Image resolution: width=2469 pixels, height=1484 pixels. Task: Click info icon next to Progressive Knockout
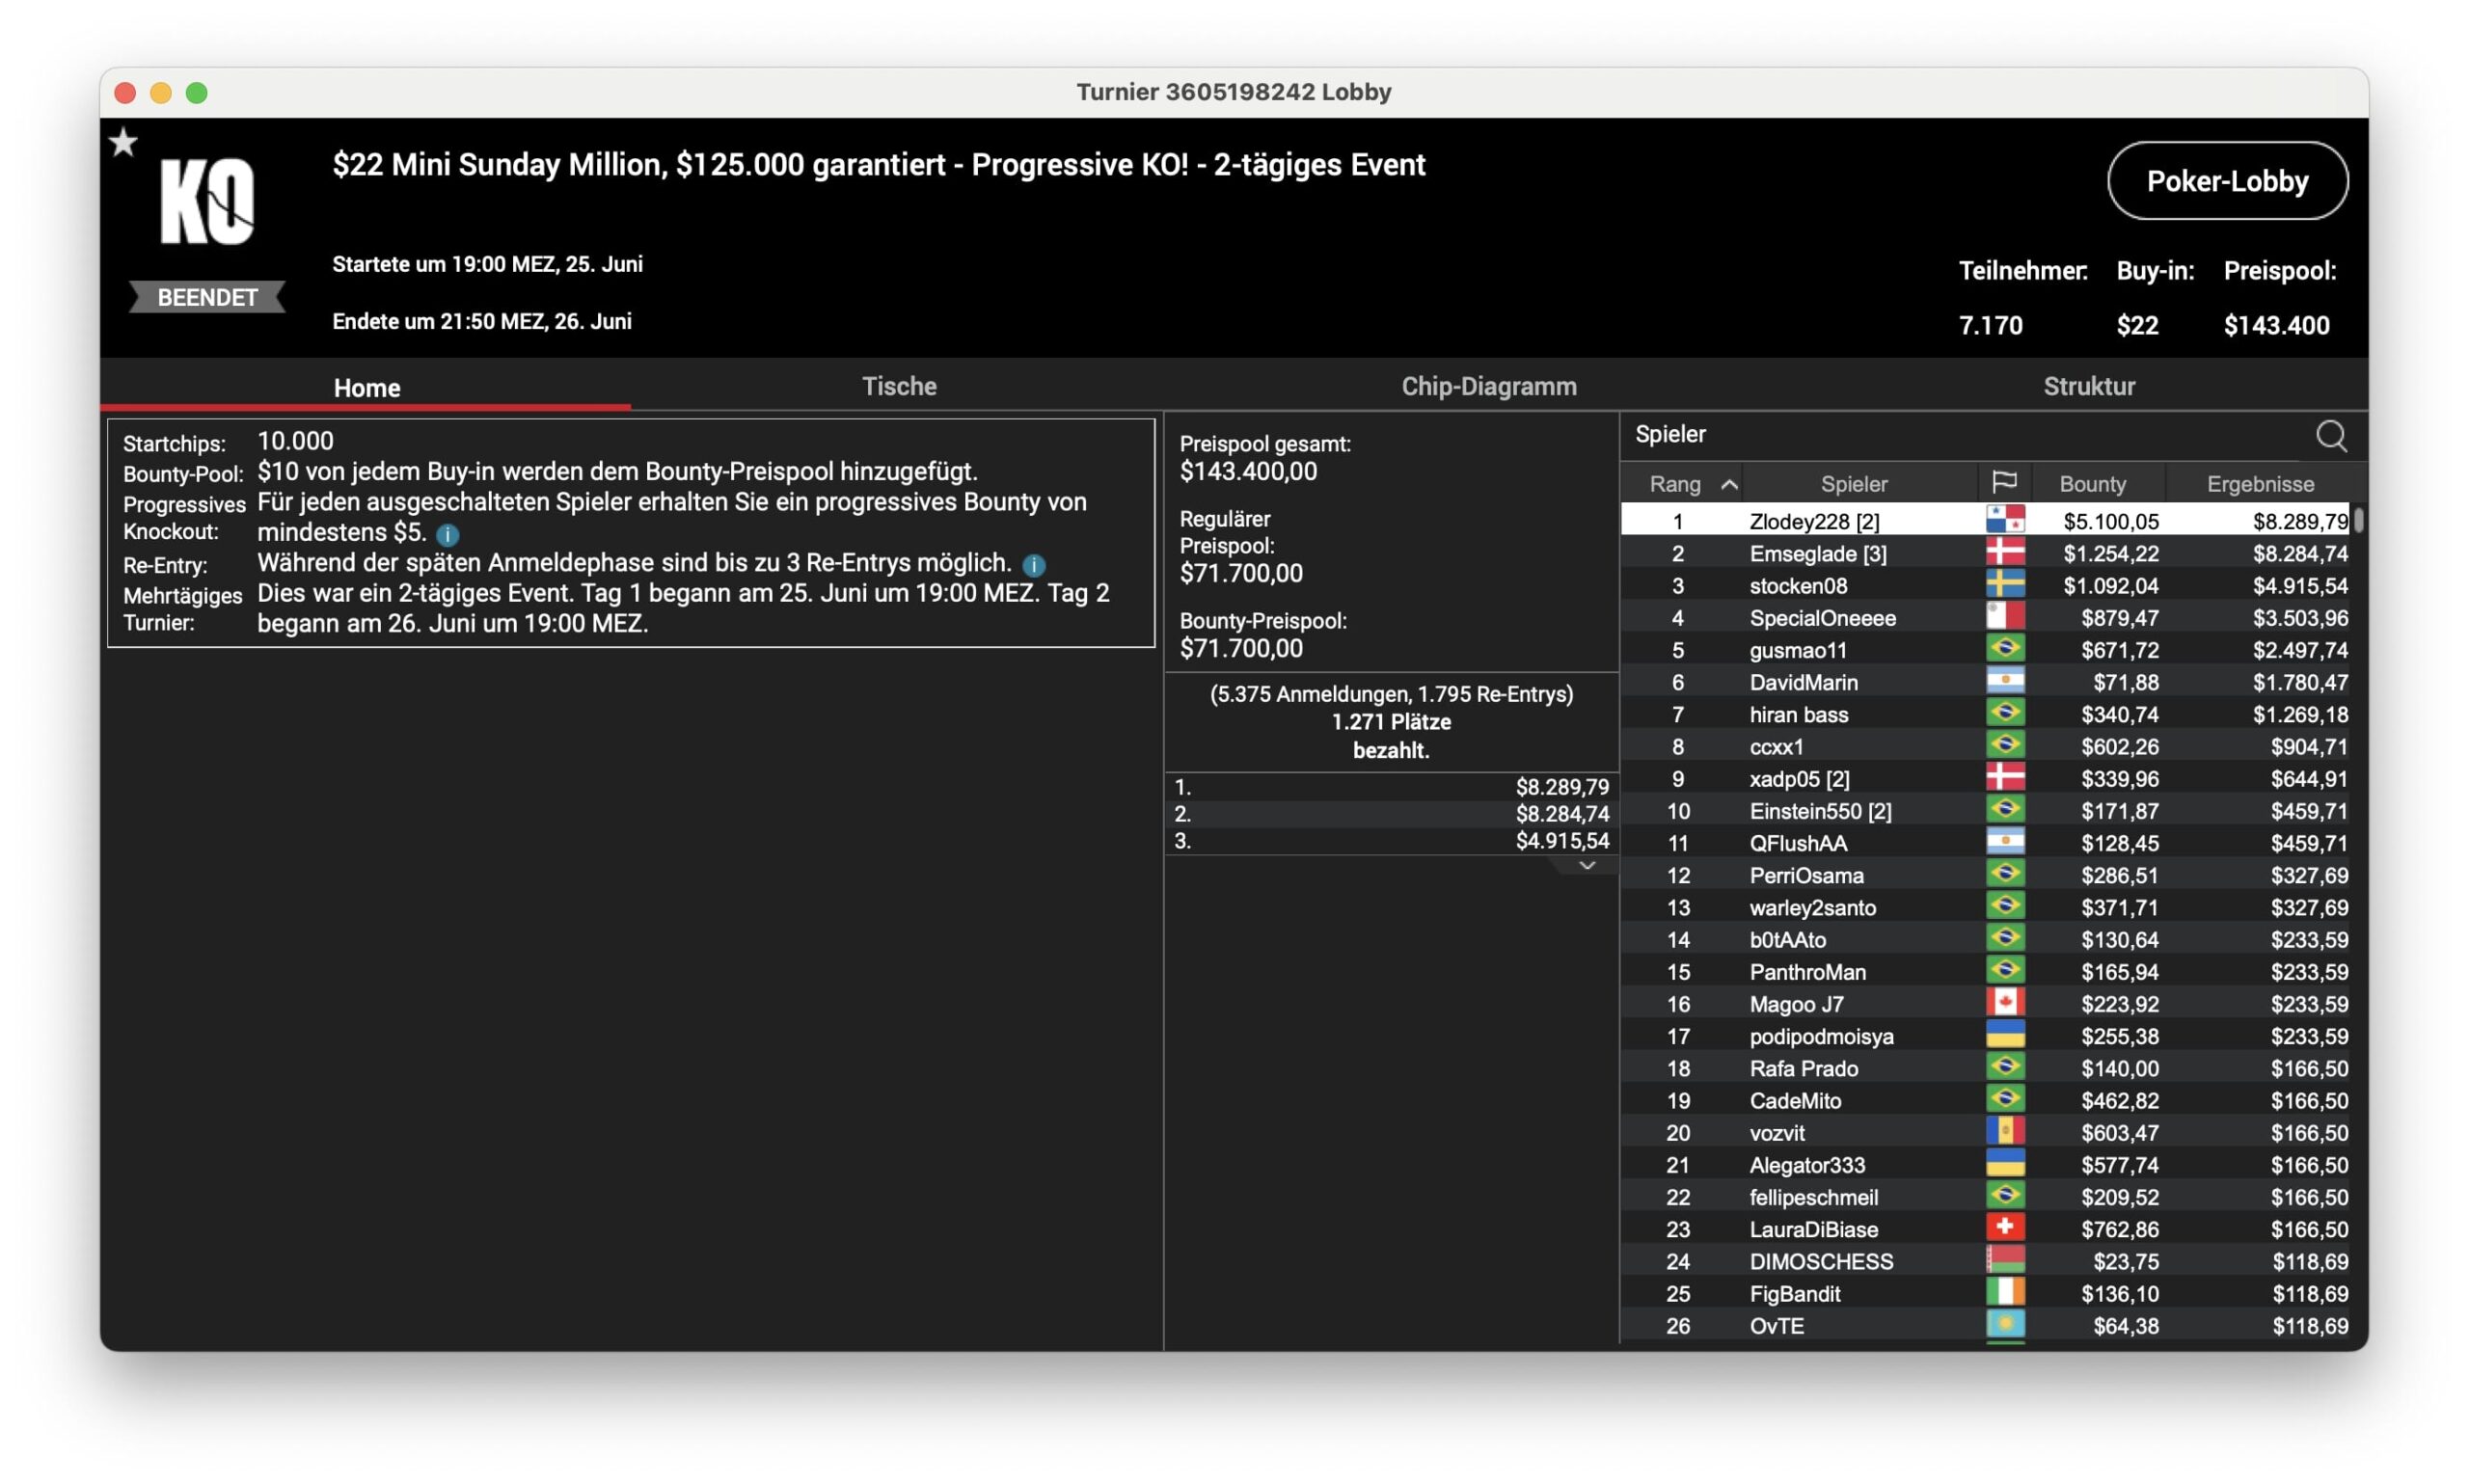point(447,534)
